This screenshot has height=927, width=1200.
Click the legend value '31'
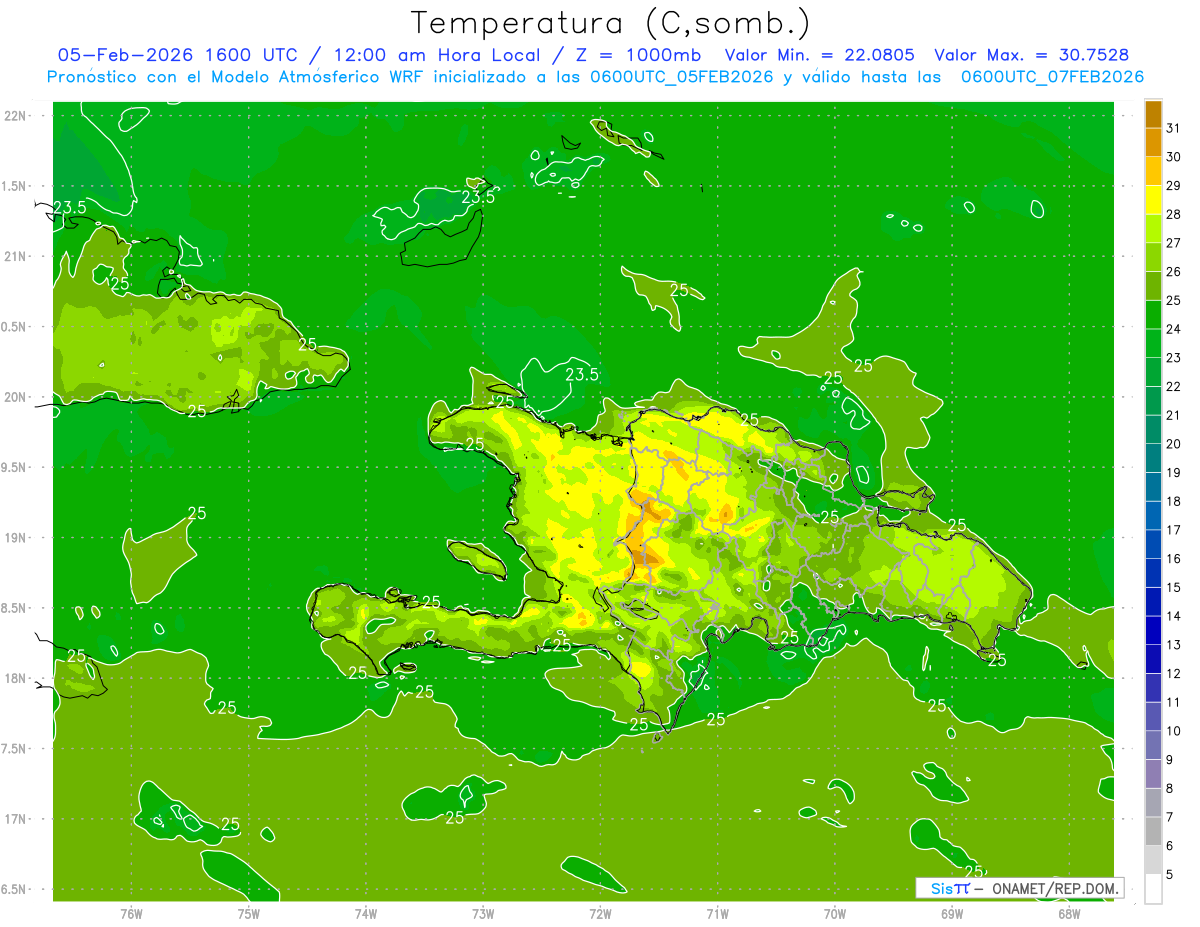pos(1174,128)
